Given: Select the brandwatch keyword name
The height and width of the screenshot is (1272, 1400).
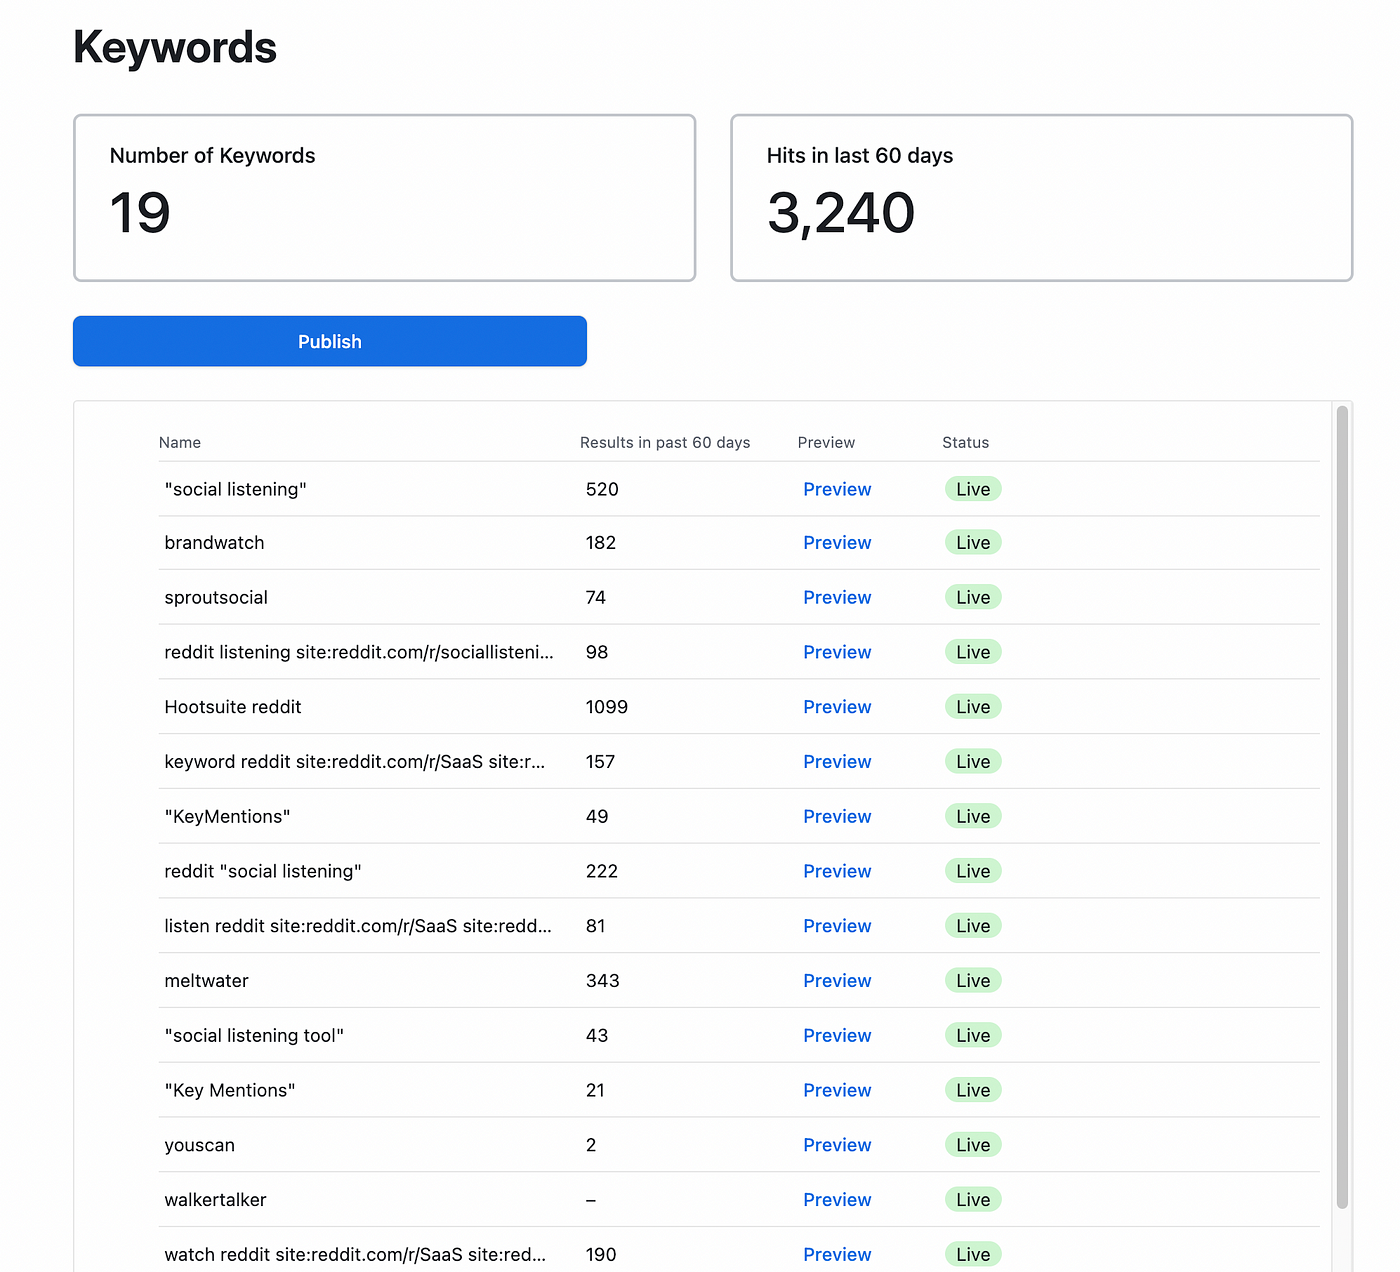Looking at the screenshot, I should (215, 543).
